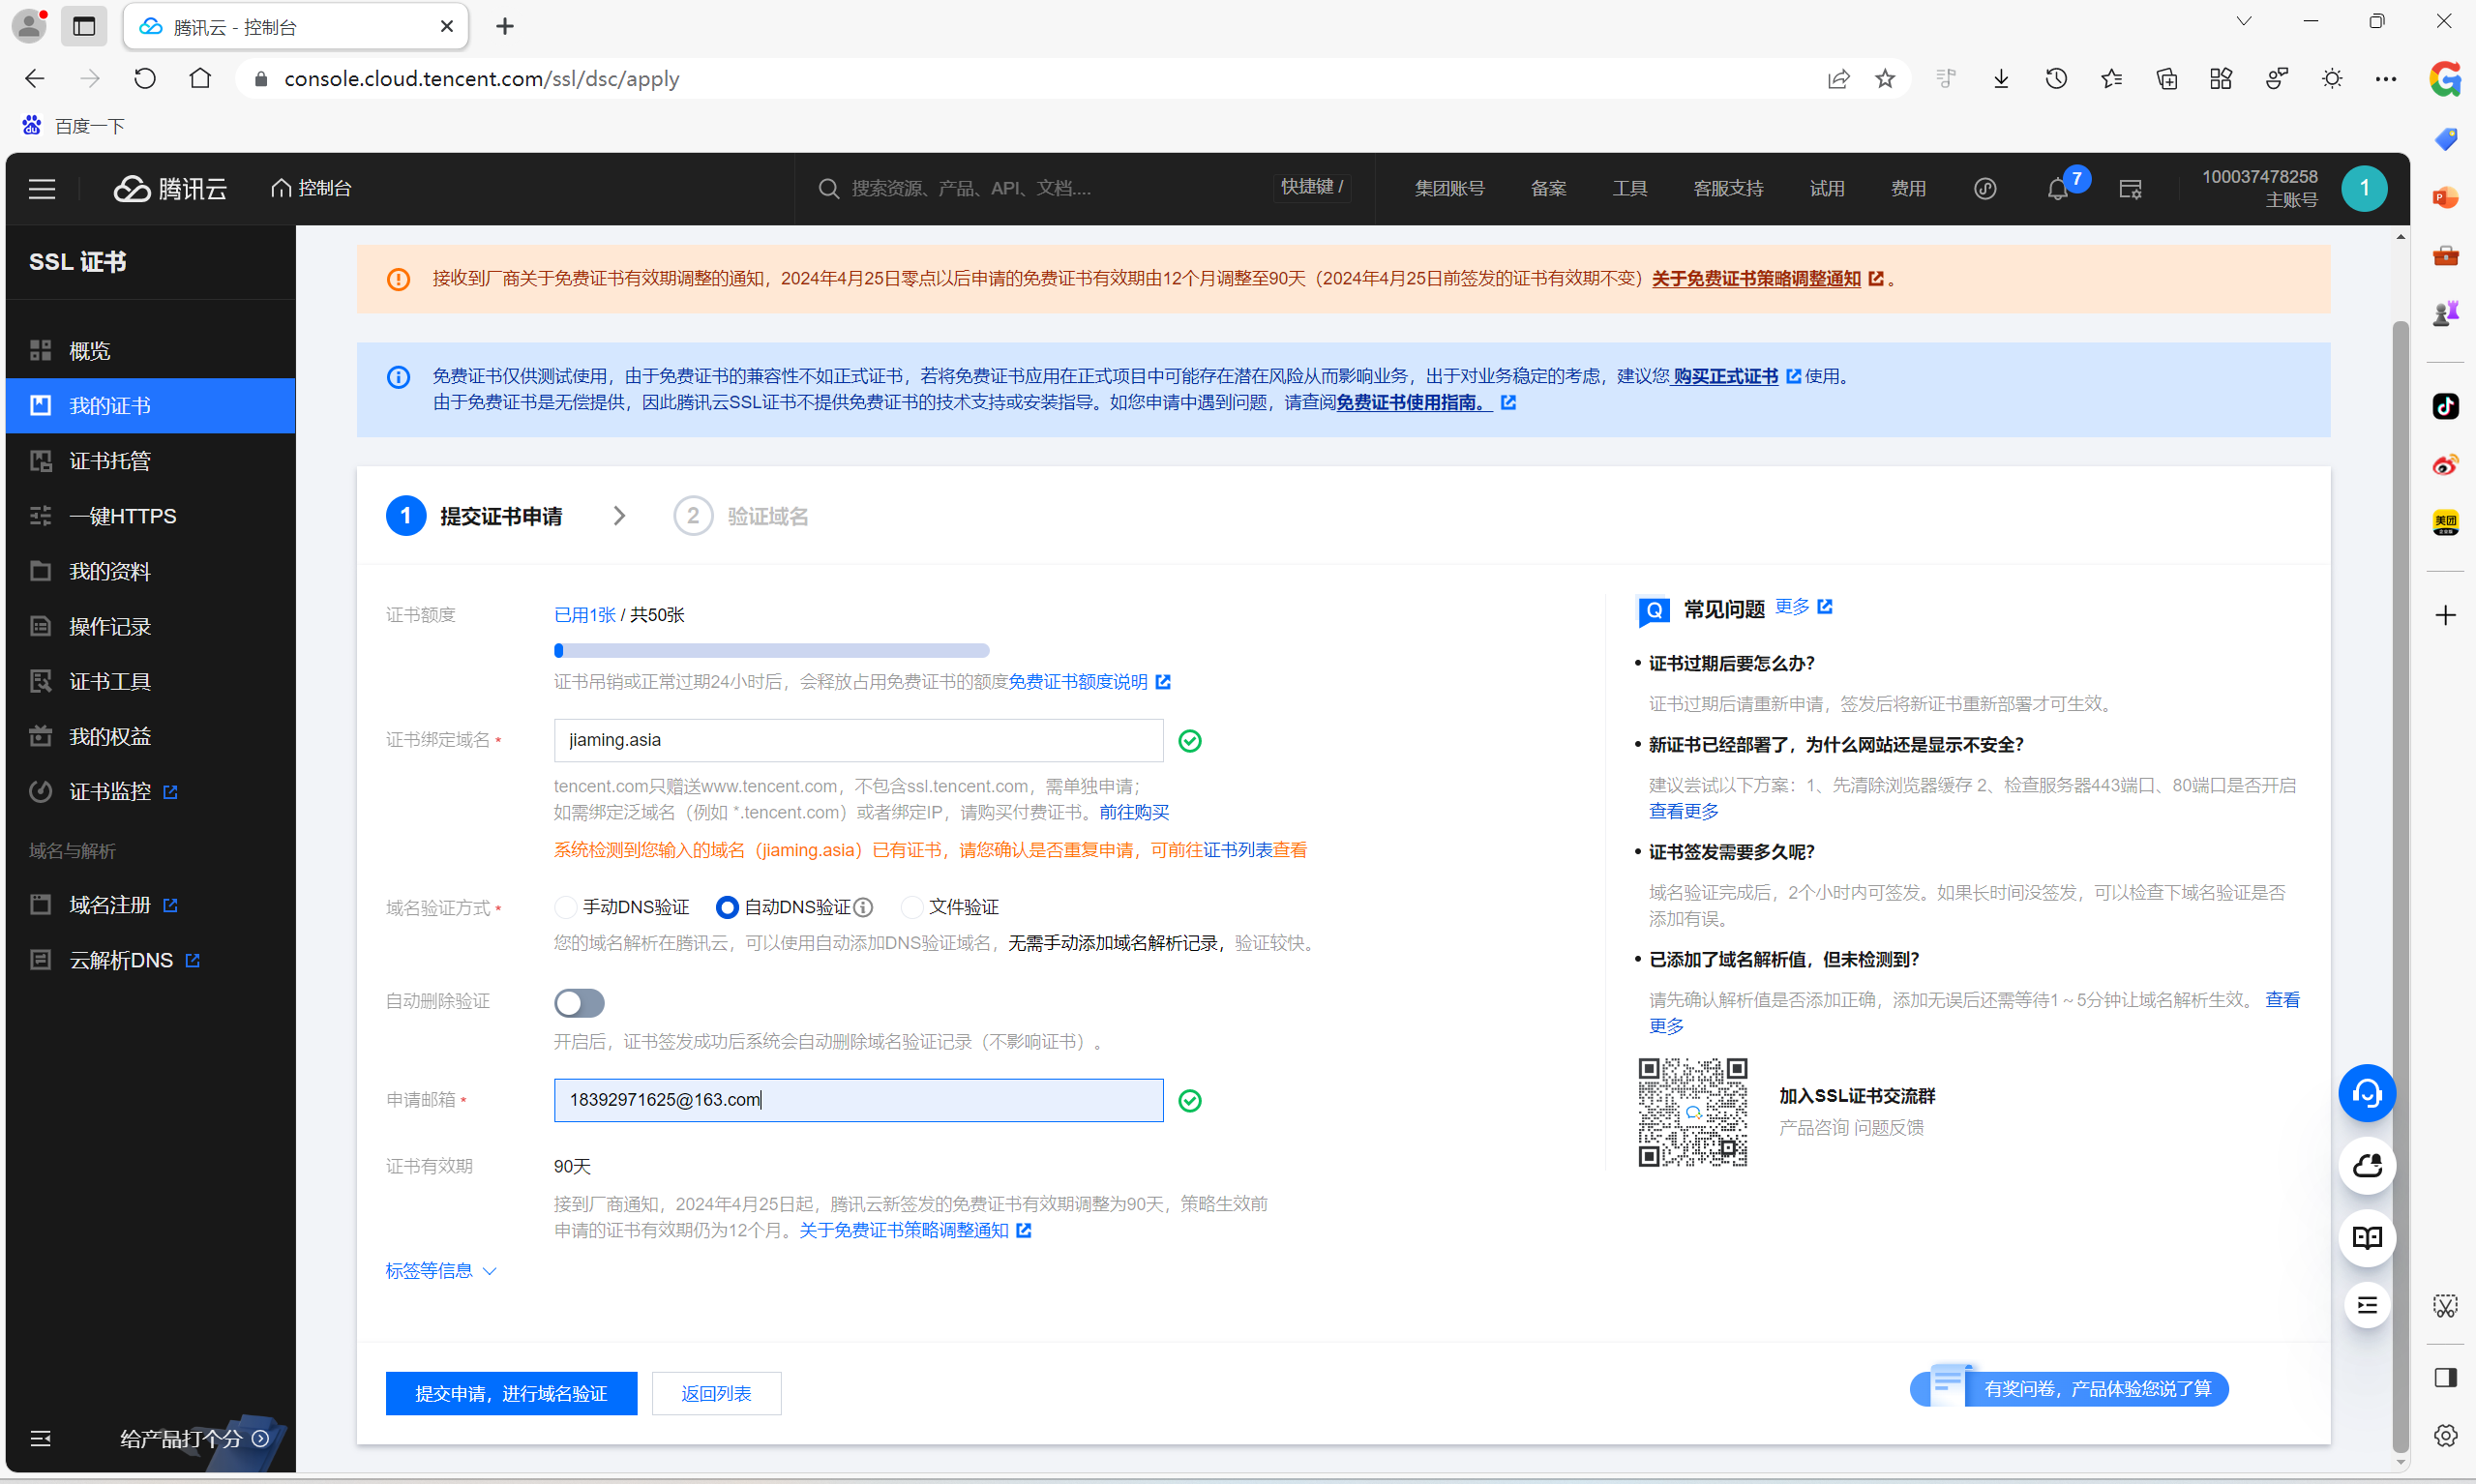Open the customer service headset floating icon
The width and height of the screenshot is (2476, 1484).
2366,1093
